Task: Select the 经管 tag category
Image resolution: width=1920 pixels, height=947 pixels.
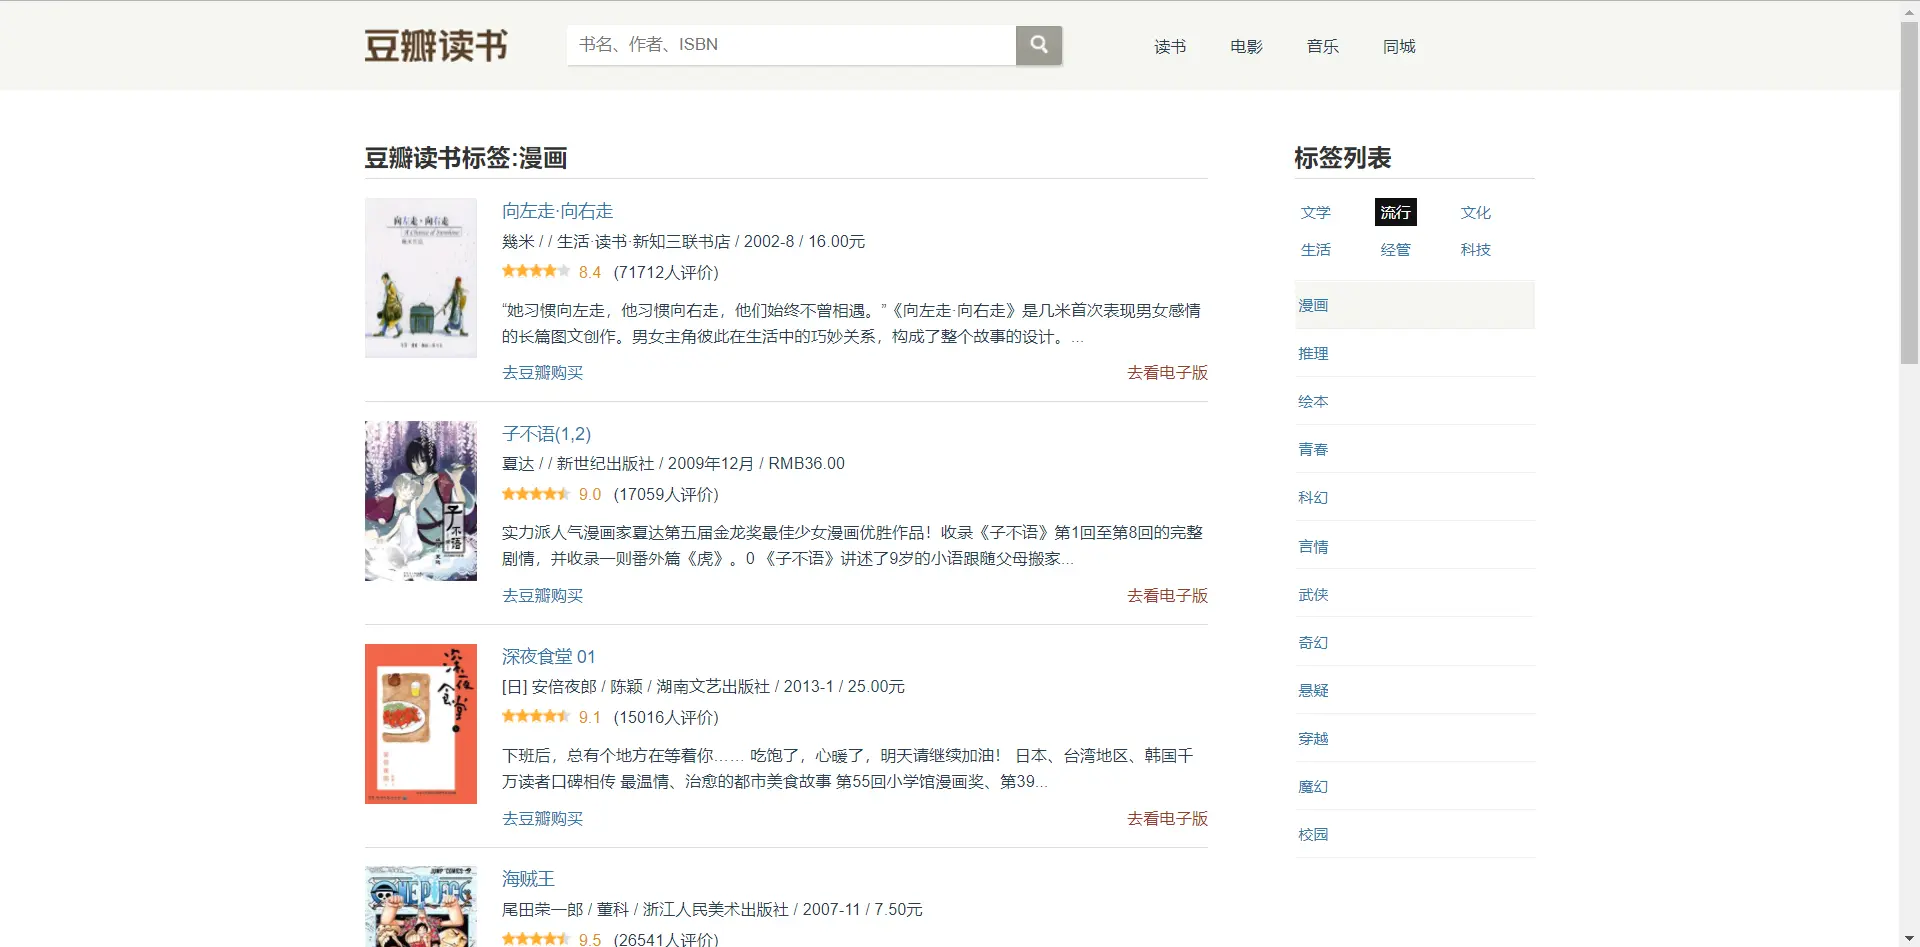Action: 1395,249
